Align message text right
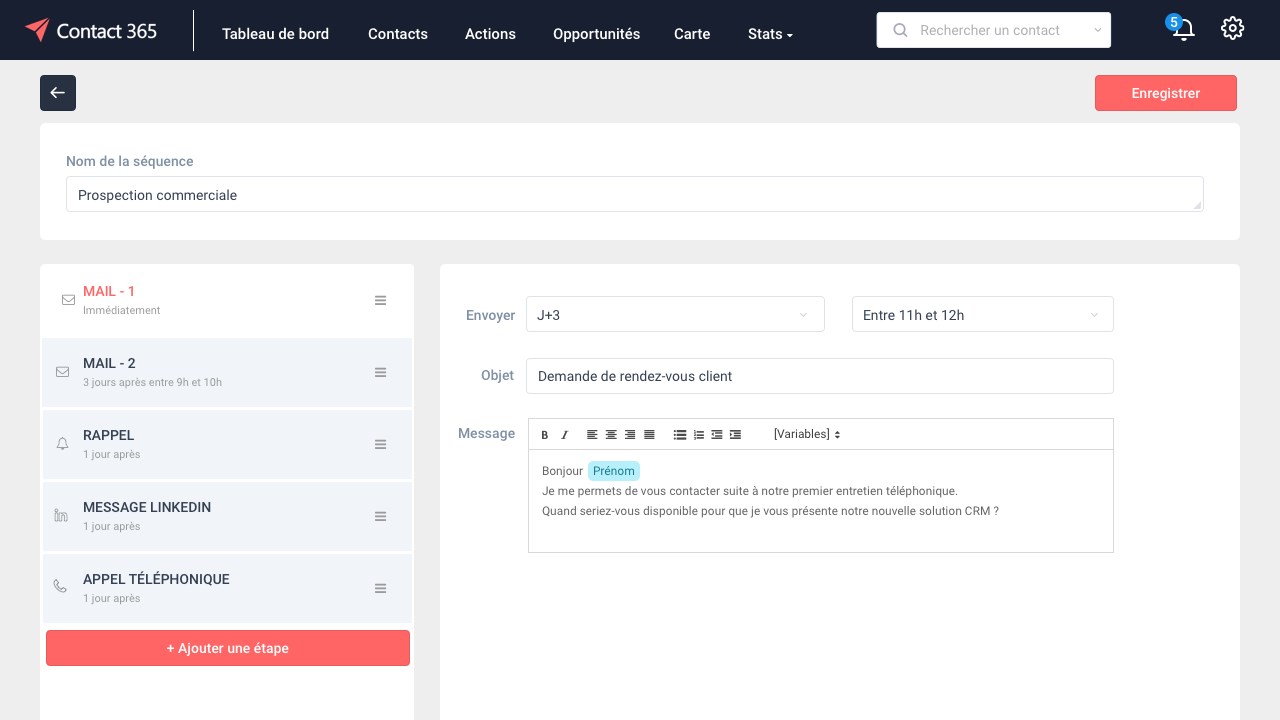Viewport: 1280px width, 720px height. (x=630, y=435)
